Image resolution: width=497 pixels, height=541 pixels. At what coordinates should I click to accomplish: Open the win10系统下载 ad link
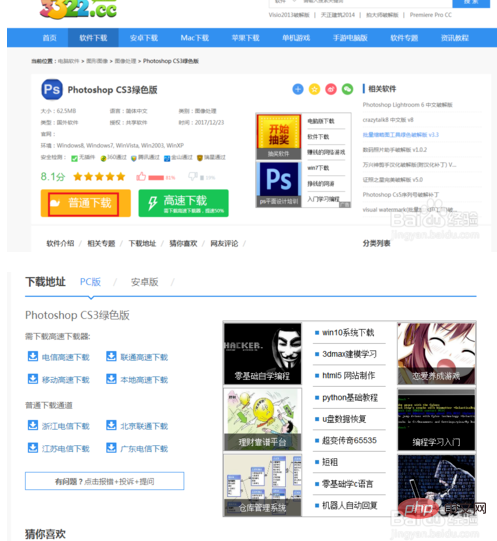(x=348, y=333)
